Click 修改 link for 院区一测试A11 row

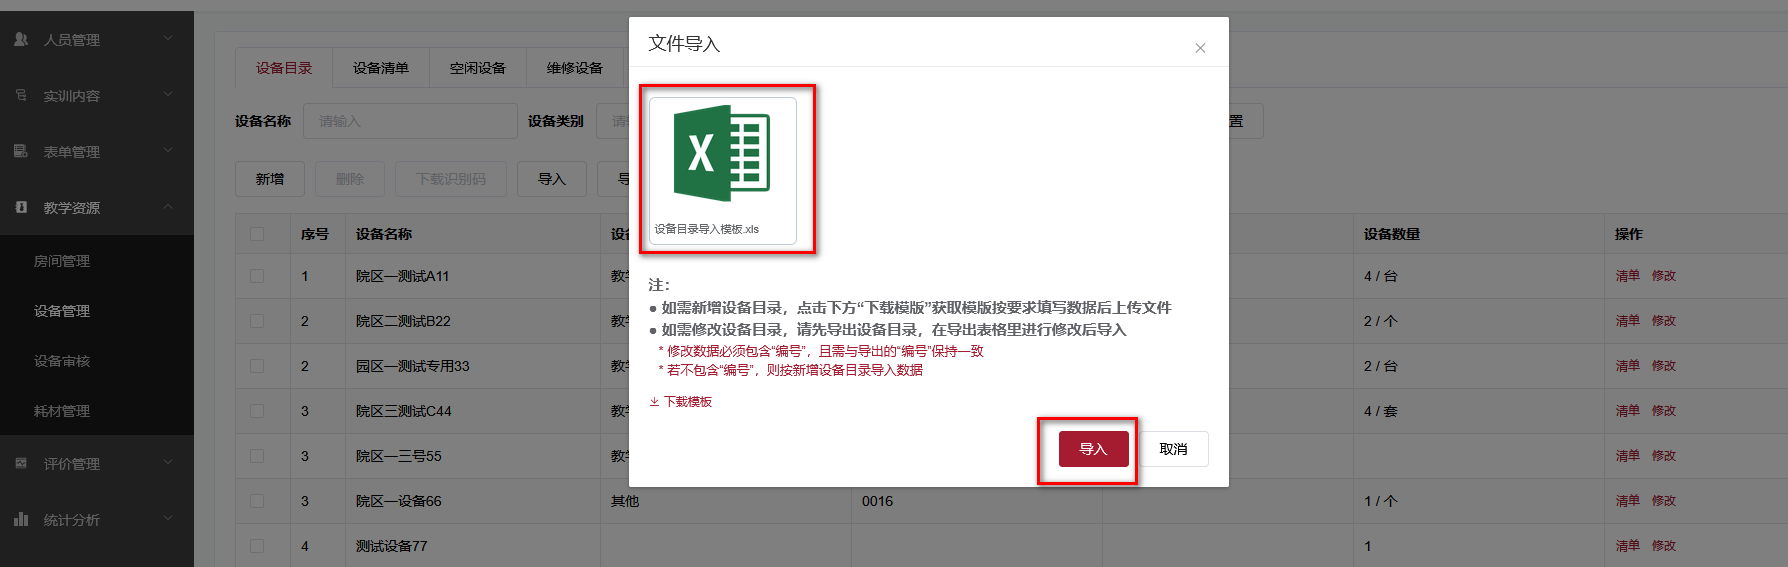pos(1664,276)
